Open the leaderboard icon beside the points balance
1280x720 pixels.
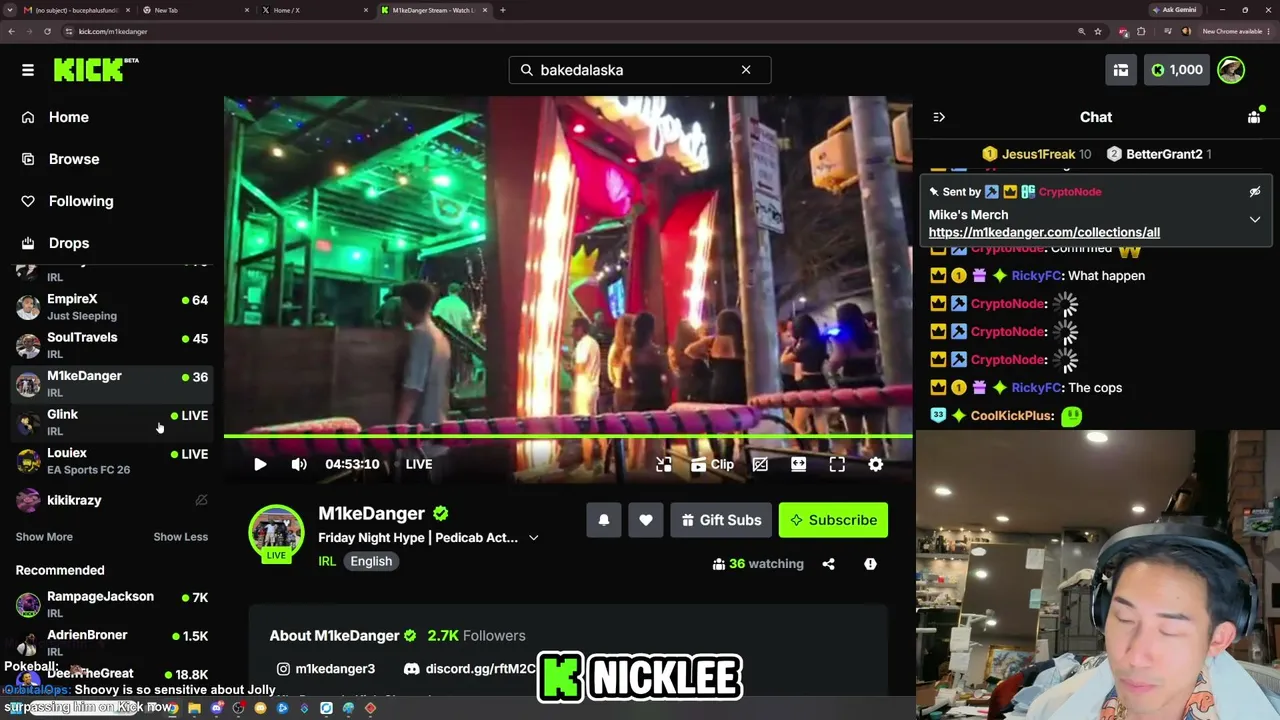tap(1121, 70)
